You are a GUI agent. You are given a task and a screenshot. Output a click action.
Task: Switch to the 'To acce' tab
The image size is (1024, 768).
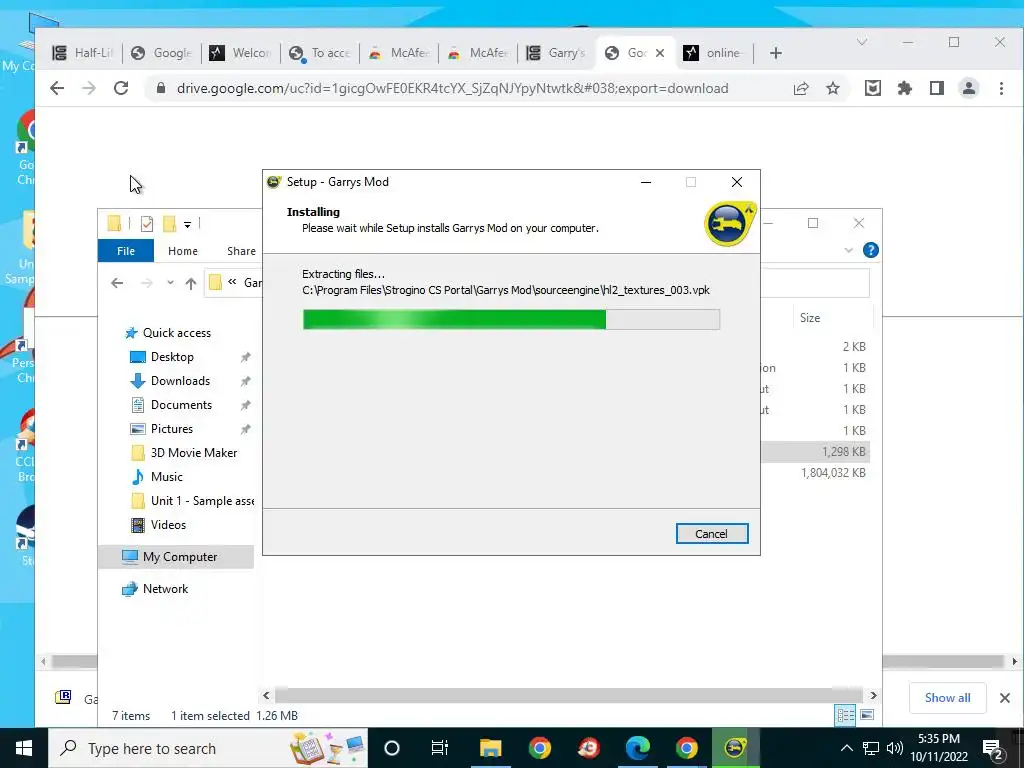pos(320,53)
